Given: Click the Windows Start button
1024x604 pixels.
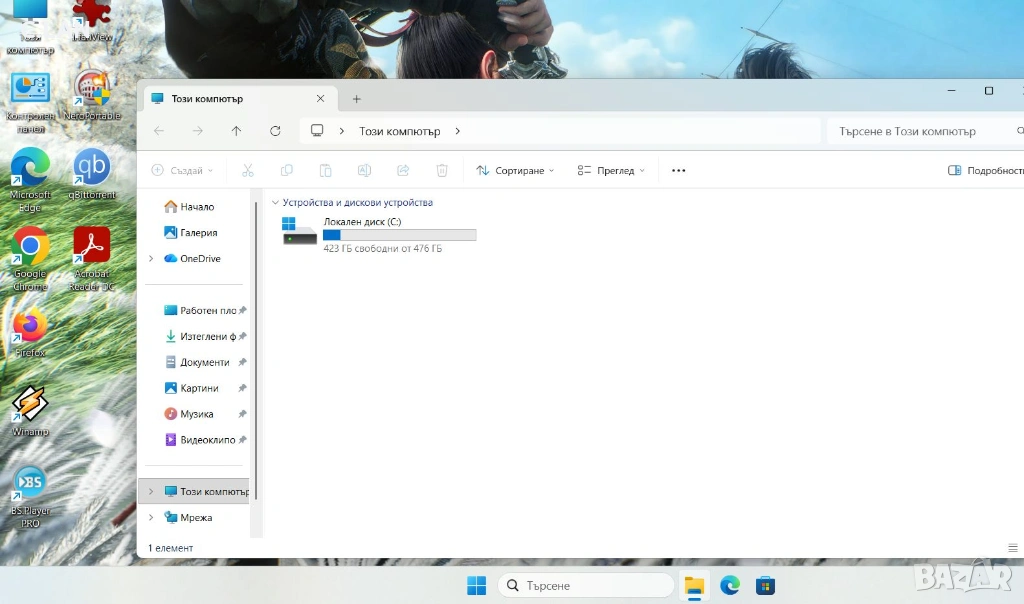Looking at the screenshot, I should [x=476, y=586].
